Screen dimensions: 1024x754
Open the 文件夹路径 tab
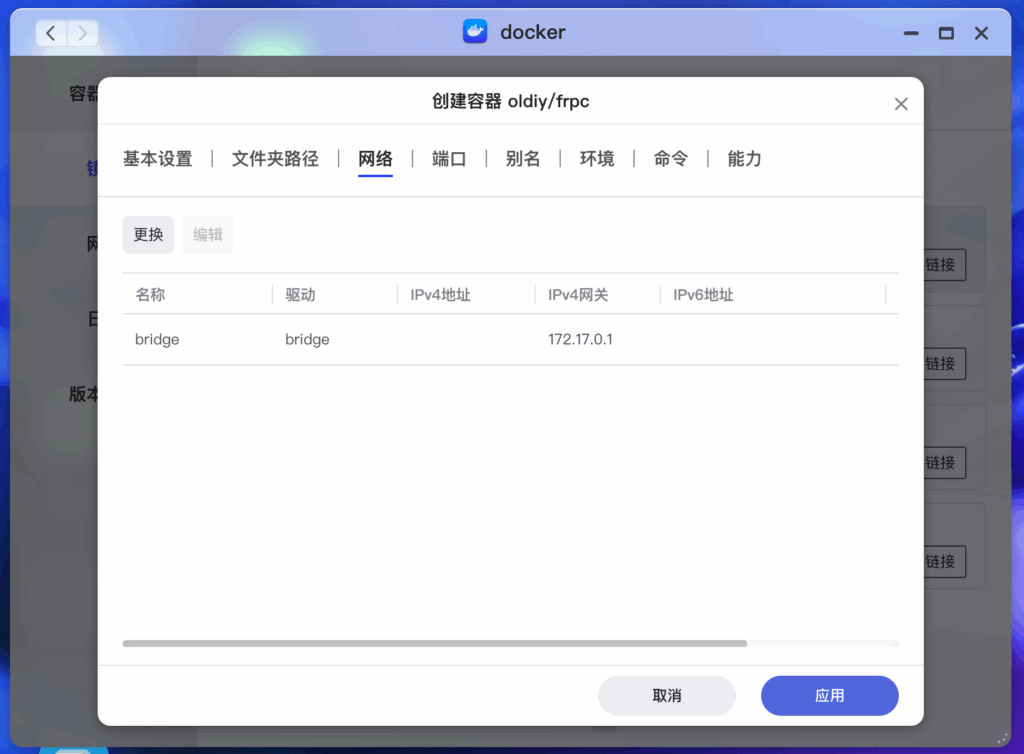pos(275,158)
